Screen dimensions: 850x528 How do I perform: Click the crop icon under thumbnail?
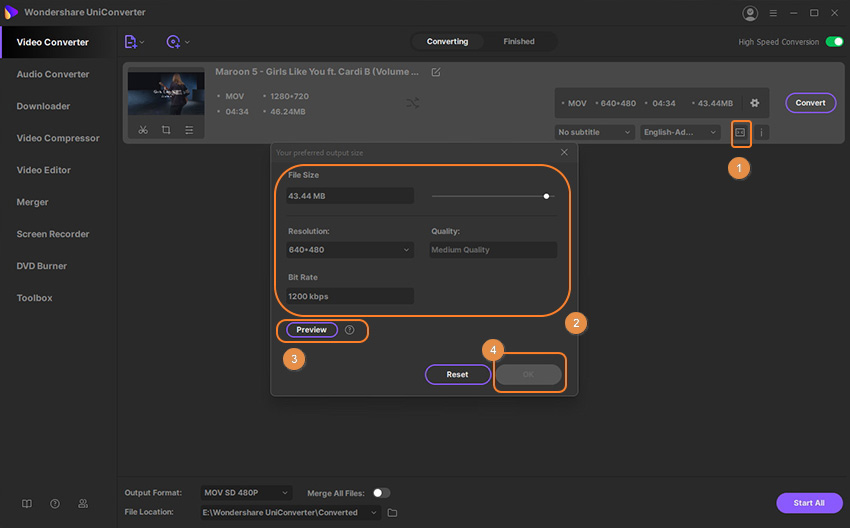point(166,130)
